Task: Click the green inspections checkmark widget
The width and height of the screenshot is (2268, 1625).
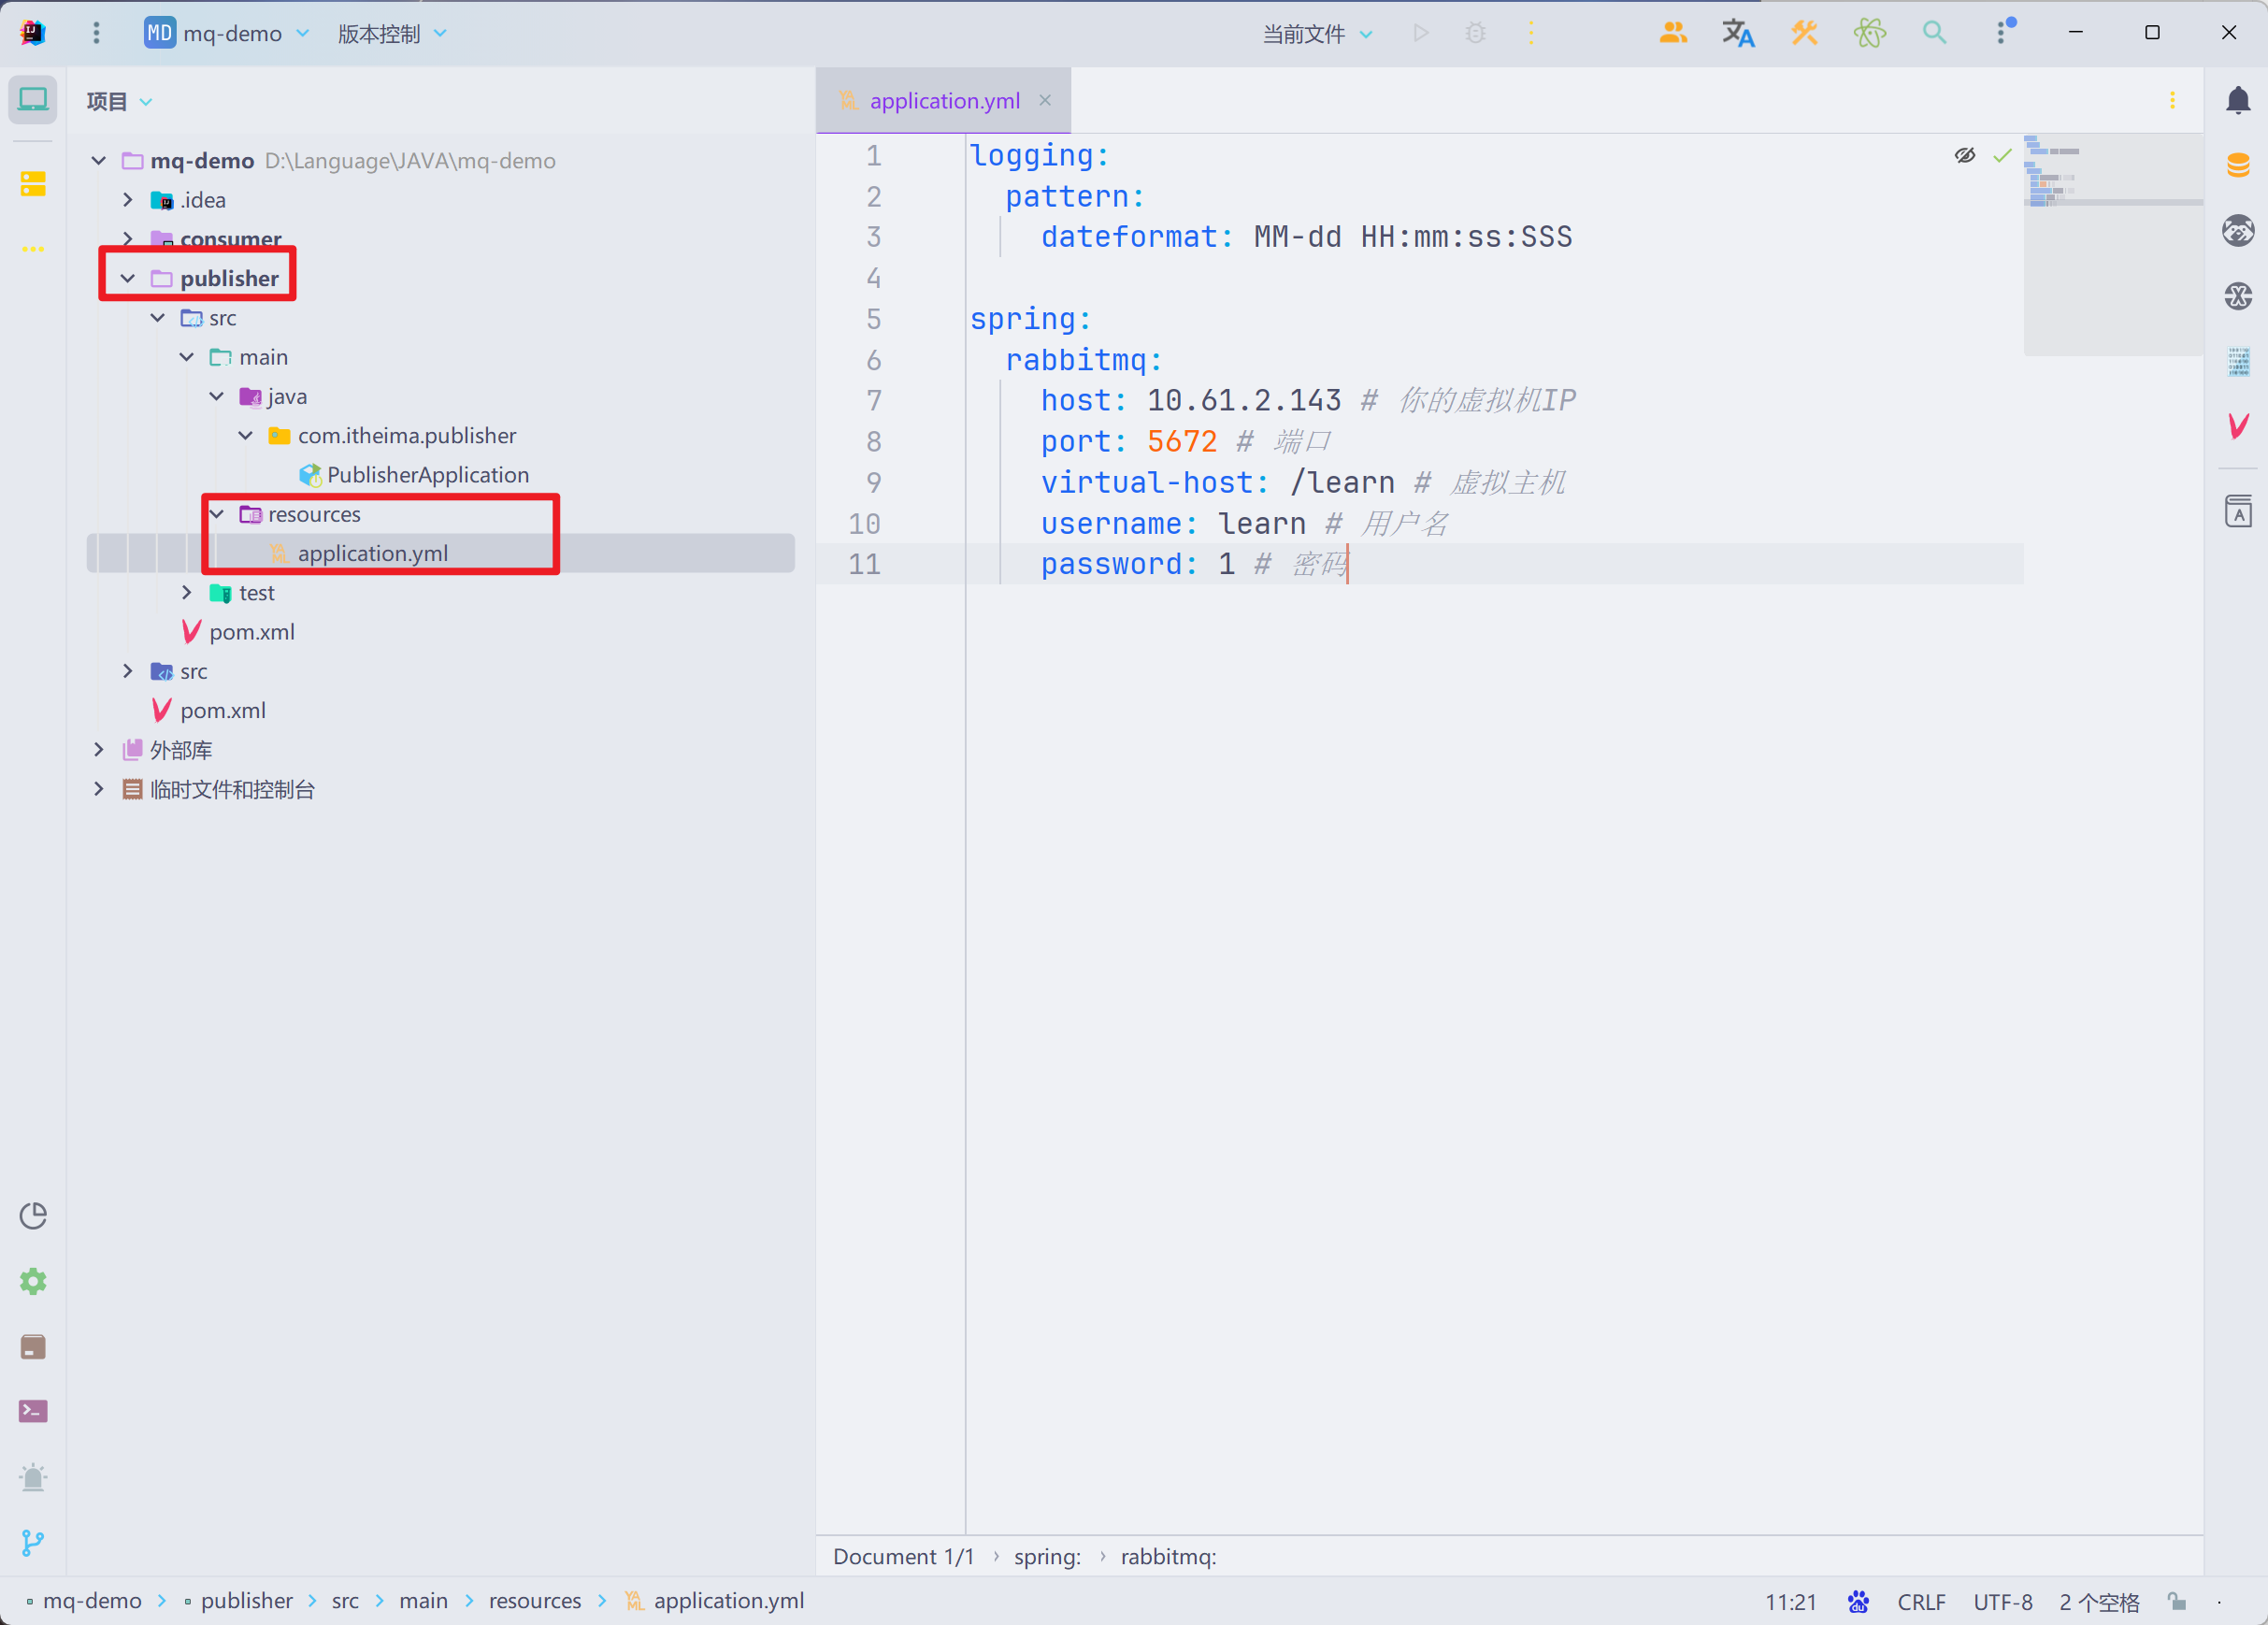Action: click(x=2001, y=155)
